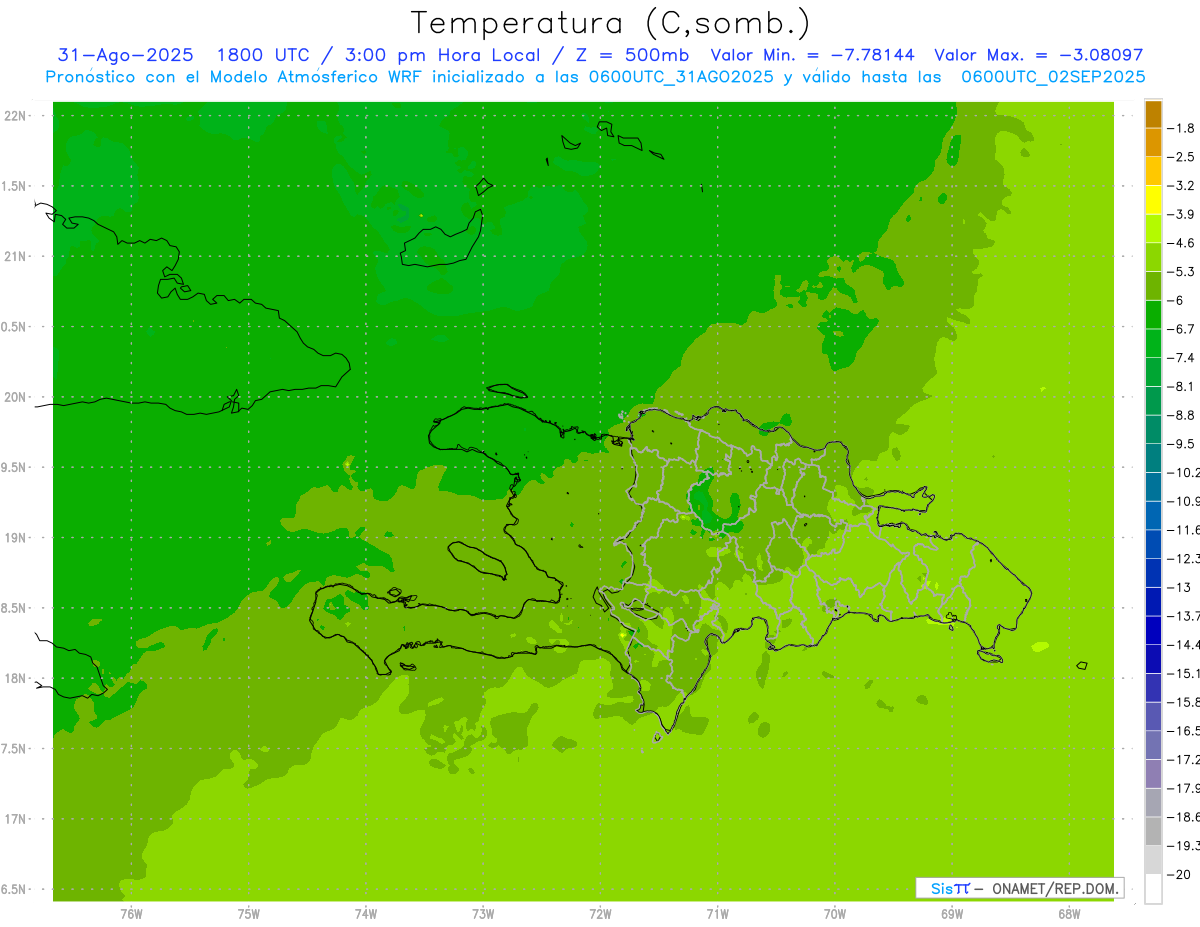This screenshot has width=1200, height=927.
Task: Click the "76W" longitude label
Action: coord(131,913)
